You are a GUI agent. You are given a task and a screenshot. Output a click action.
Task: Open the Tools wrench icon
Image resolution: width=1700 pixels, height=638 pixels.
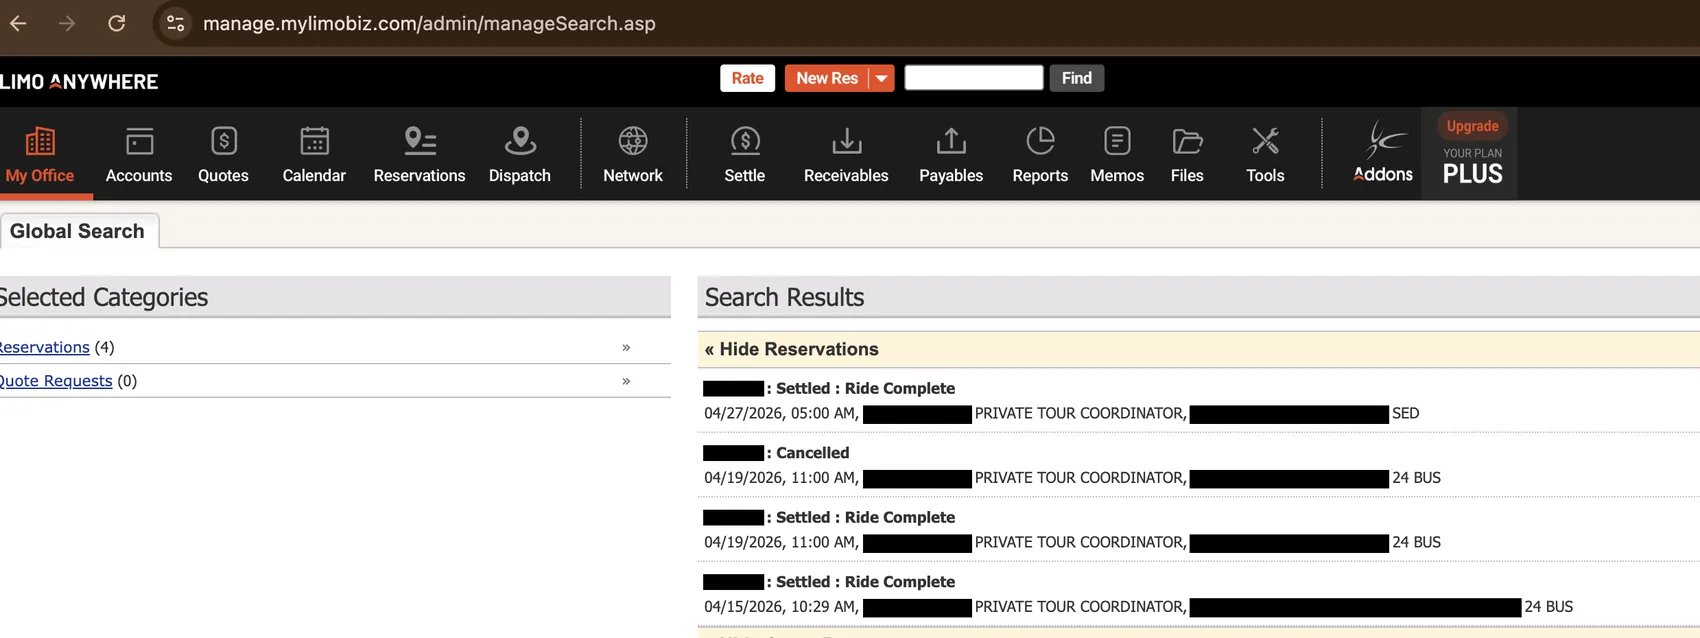pos(1265,141)
